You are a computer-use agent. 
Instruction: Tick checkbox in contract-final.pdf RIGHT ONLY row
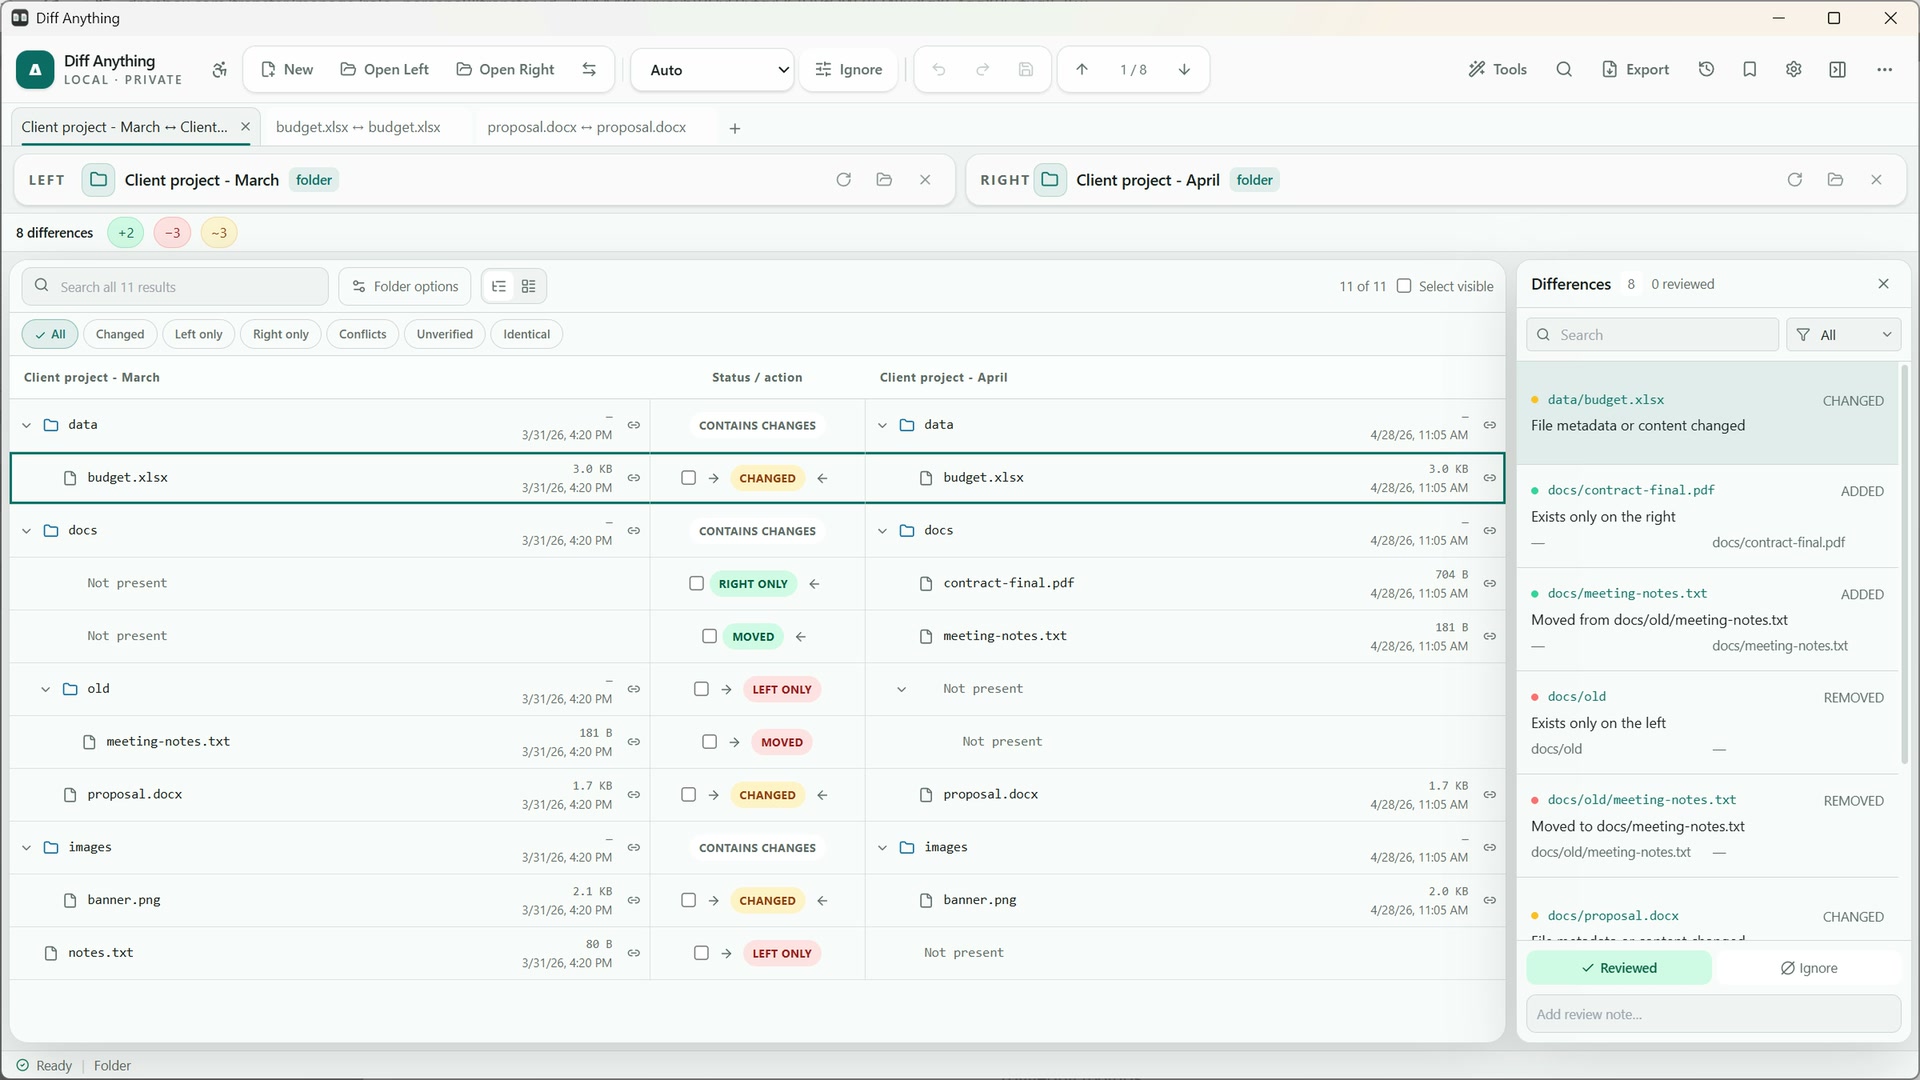(x=696, y=583)
